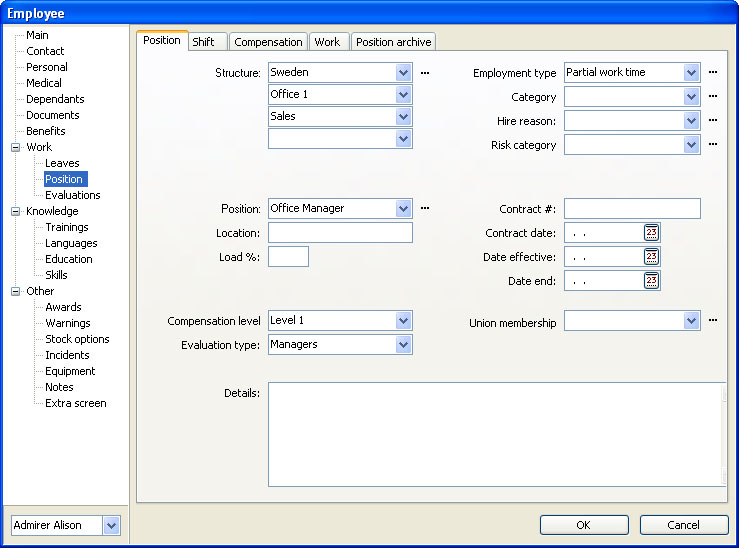Click the ellipsis beside Union membership
The height and width of the screenshot is (548, 739).
coord(713,320)
